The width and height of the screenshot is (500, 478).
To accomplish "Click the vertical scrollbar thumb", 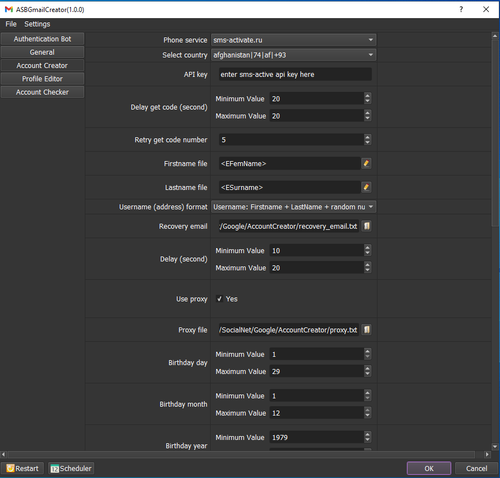I will [x=495, y=133].
